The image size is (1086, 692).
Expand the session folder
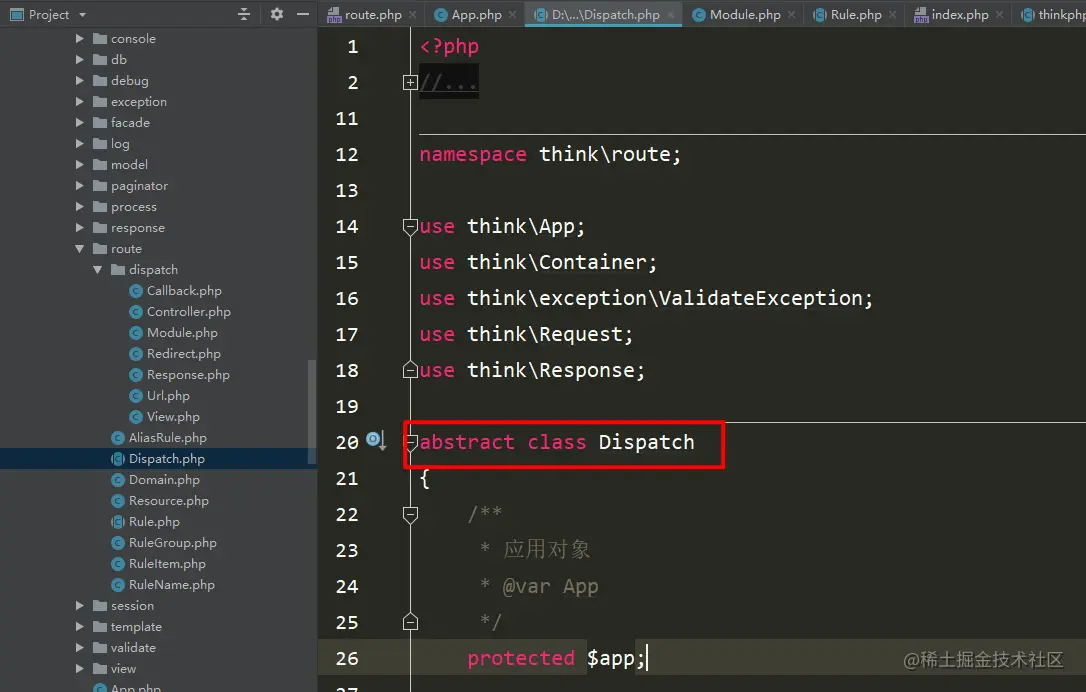80,605
